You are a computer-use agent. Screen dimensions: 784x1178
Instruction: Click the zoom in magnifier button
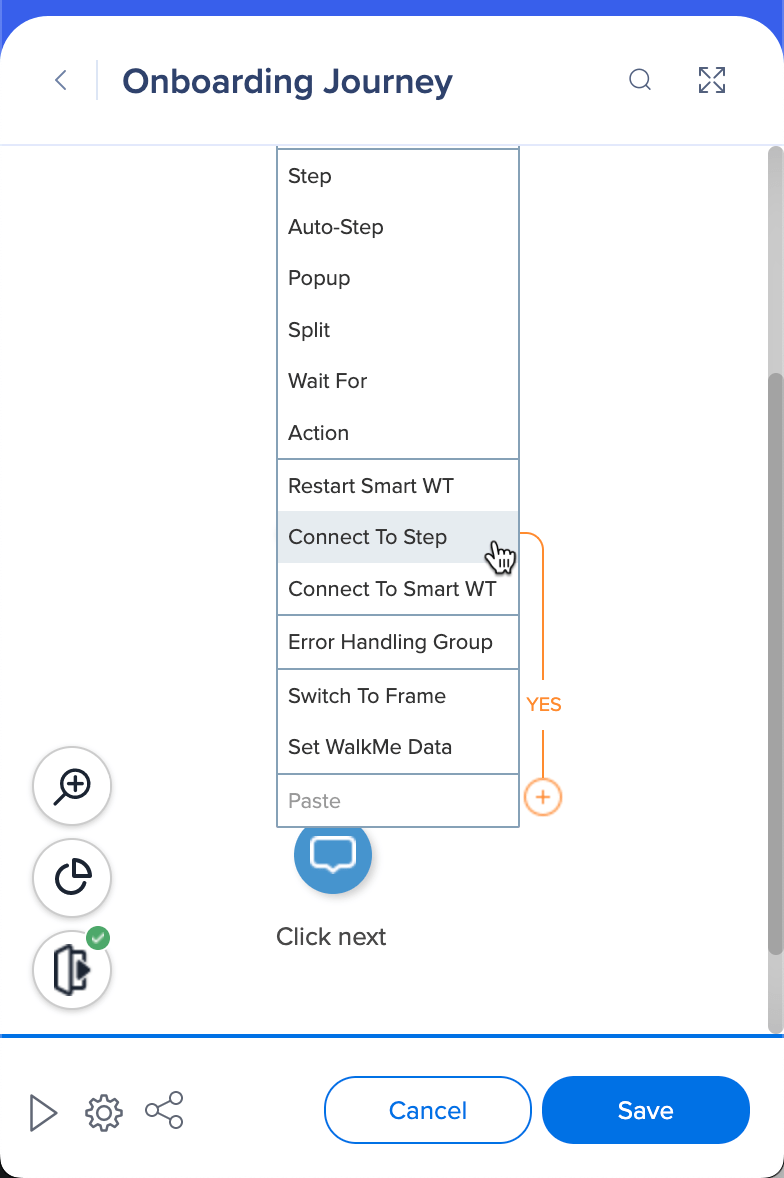(72, 786)
